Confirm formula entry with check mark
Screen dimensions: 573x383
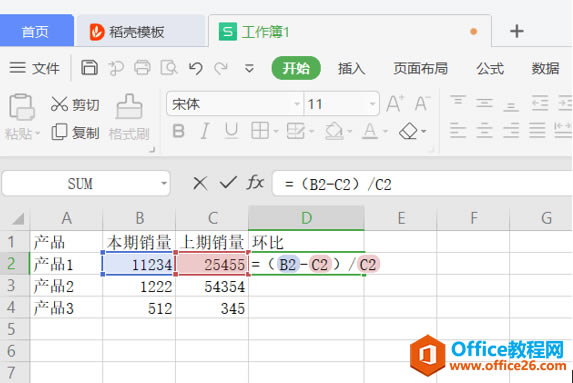[228, 182]
